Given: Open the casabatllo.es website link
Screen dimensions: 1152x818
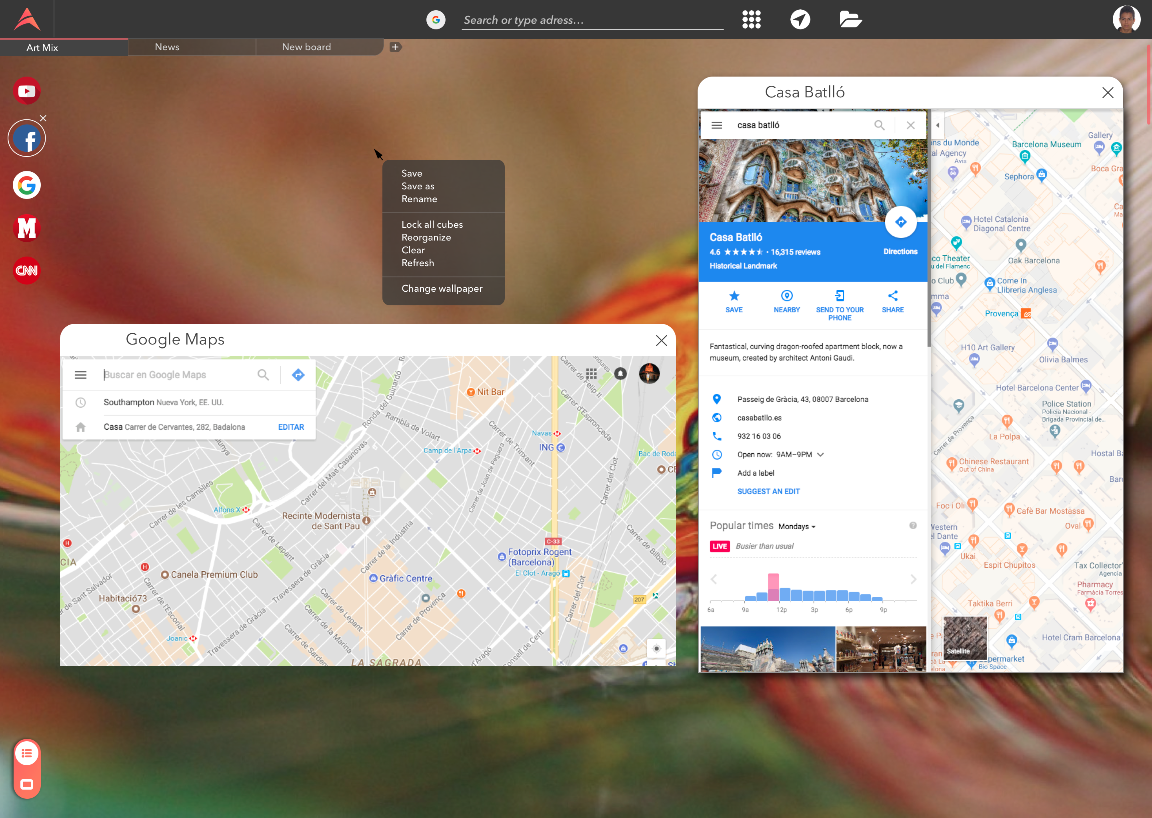Looking at the screenshot, I should click(760, 417).
